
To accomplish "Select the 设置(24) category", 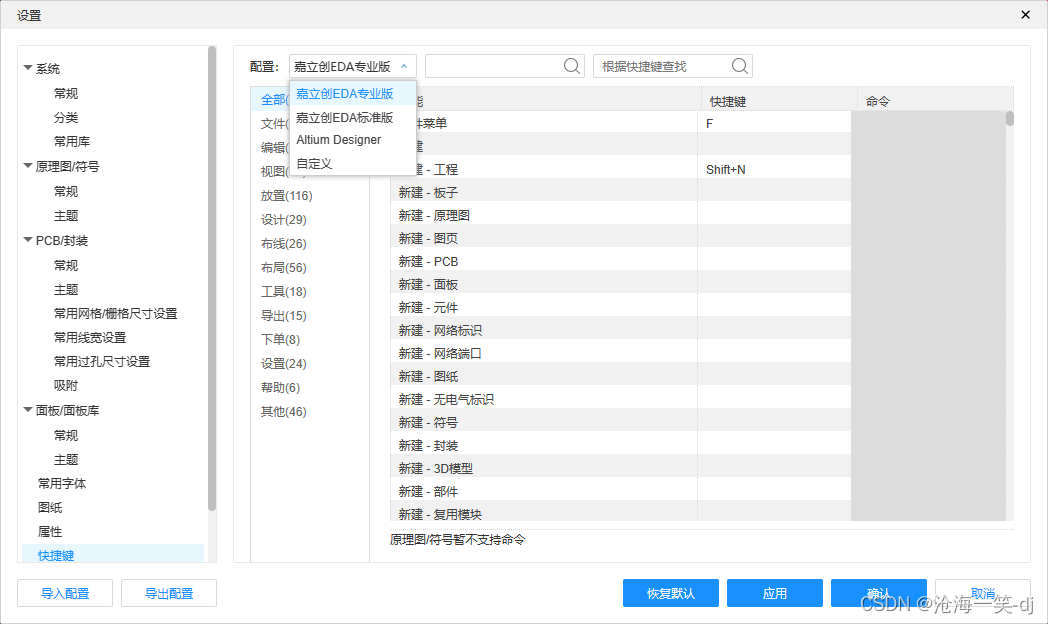I will [x=283, y=363].
